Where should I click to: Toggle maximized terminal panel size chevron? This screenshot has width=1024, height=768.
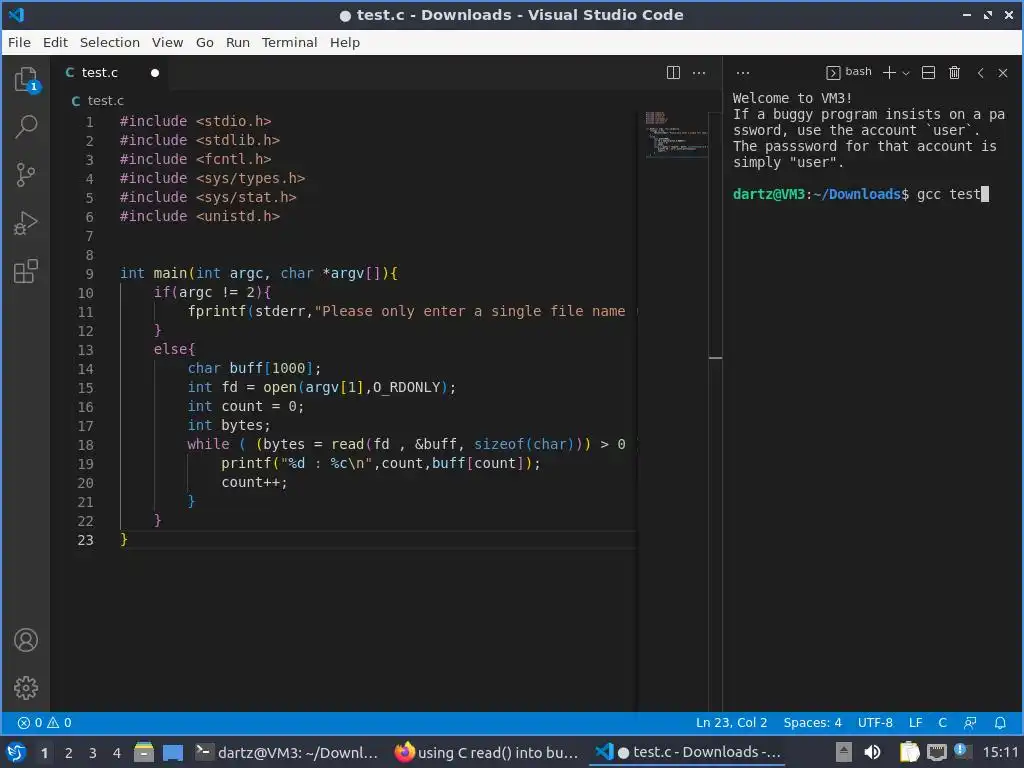(980, 72)
